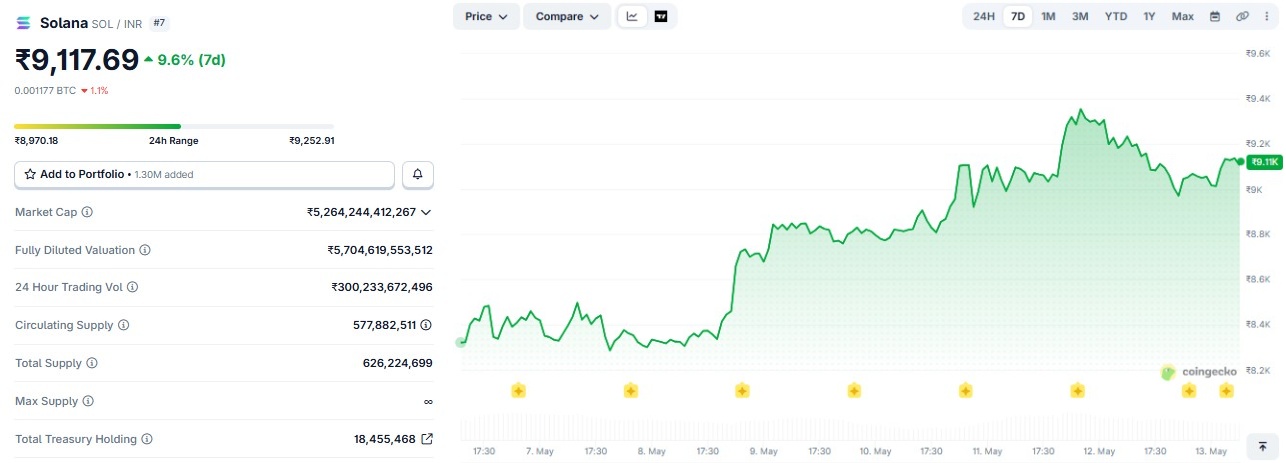Screen dimensions: 1286x463
Task: Click news marker below 11. May
Action: coord(966,390)
